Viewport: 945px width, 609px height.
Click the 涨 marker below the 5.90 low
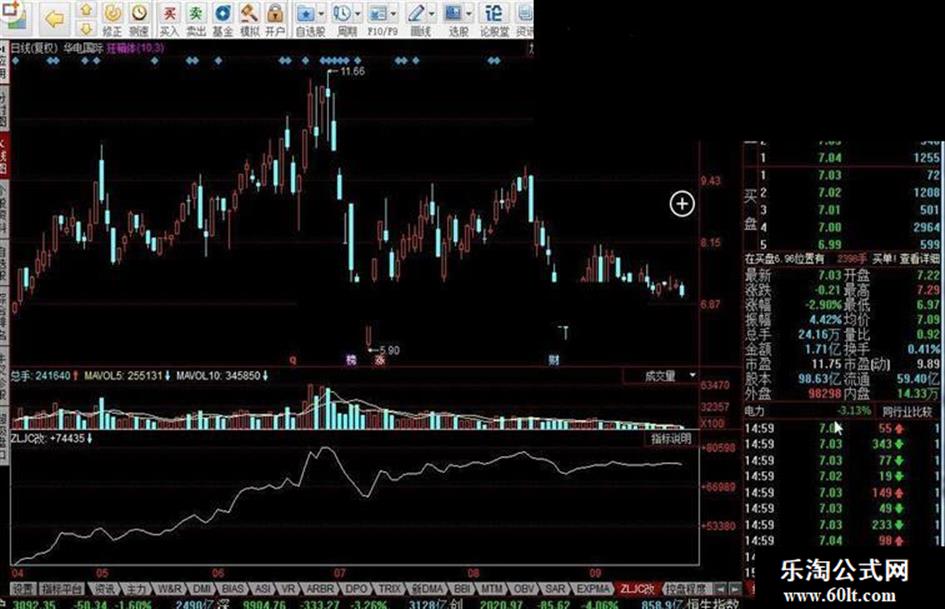380,360
